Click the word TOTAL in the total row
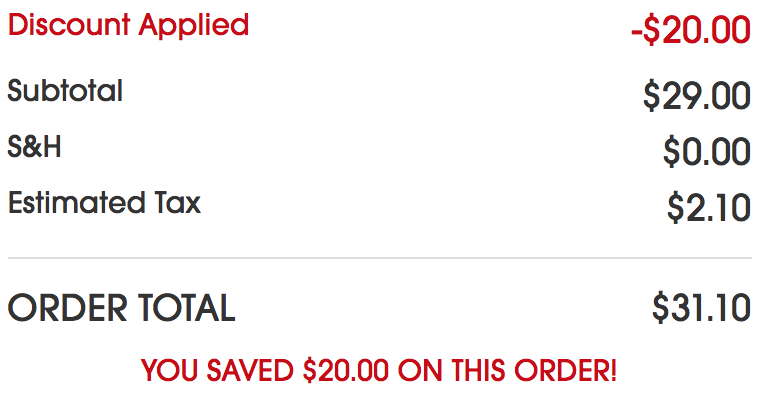The height and width of the screenshot is (396, 764). 187,308
